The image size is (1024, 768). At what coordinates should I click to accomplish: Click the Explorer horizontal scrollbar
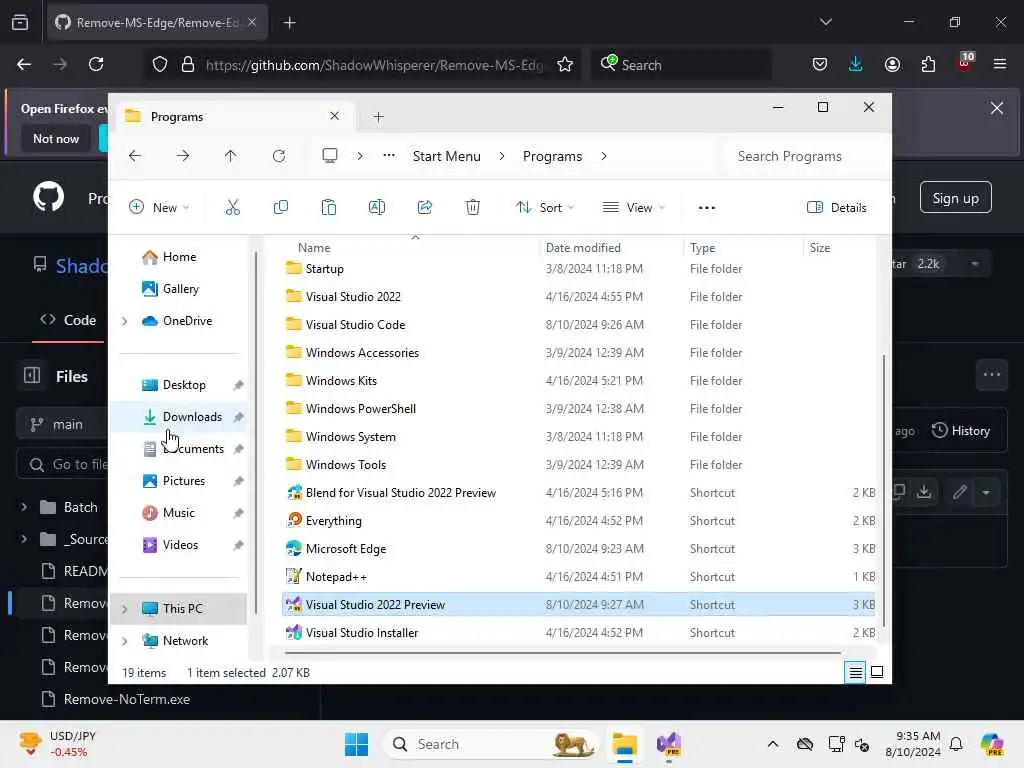click(563, 652)
